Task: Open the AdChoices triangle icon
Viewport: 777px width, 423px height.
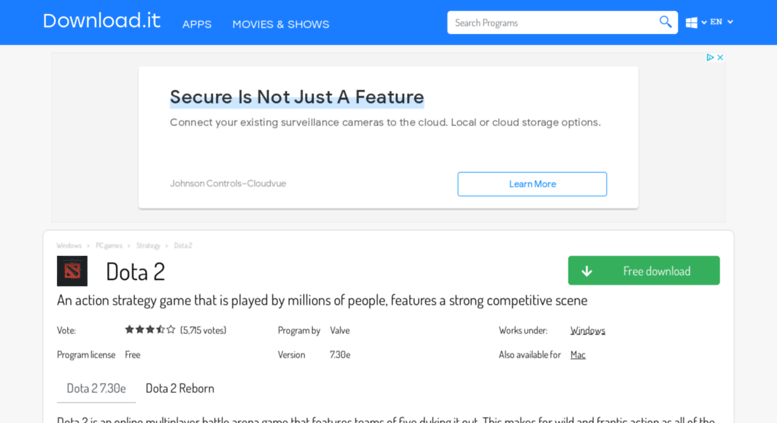Action: [710, 57]
